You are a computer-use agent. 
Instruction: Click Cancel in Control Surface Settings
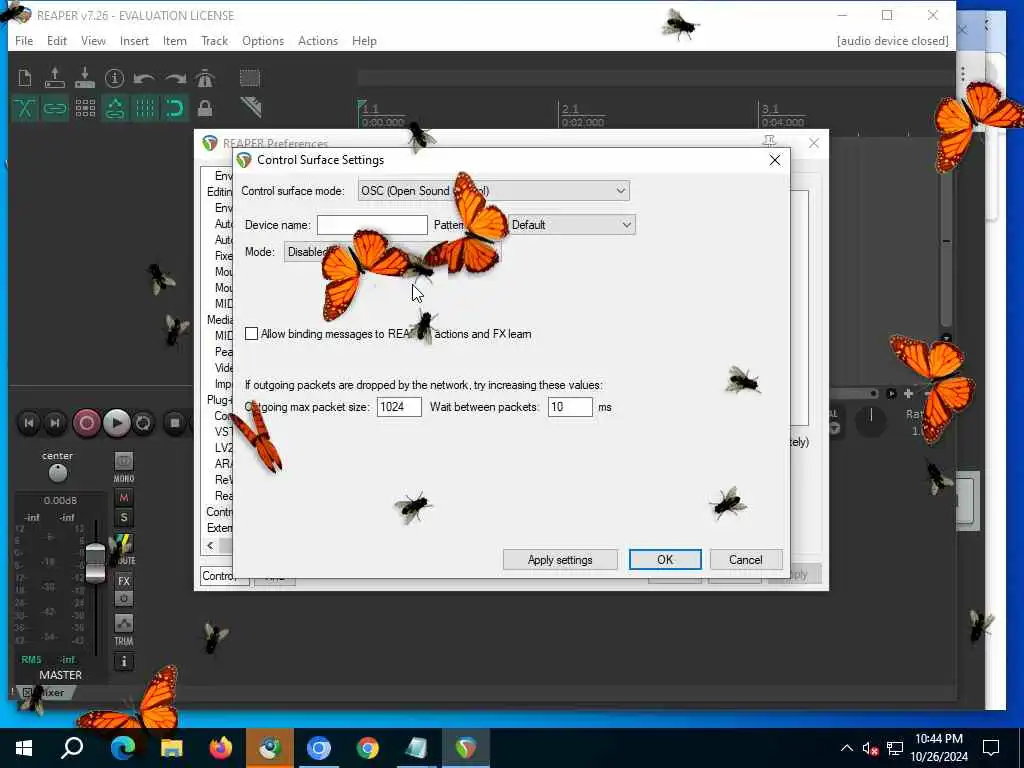(x=745, y=560)
